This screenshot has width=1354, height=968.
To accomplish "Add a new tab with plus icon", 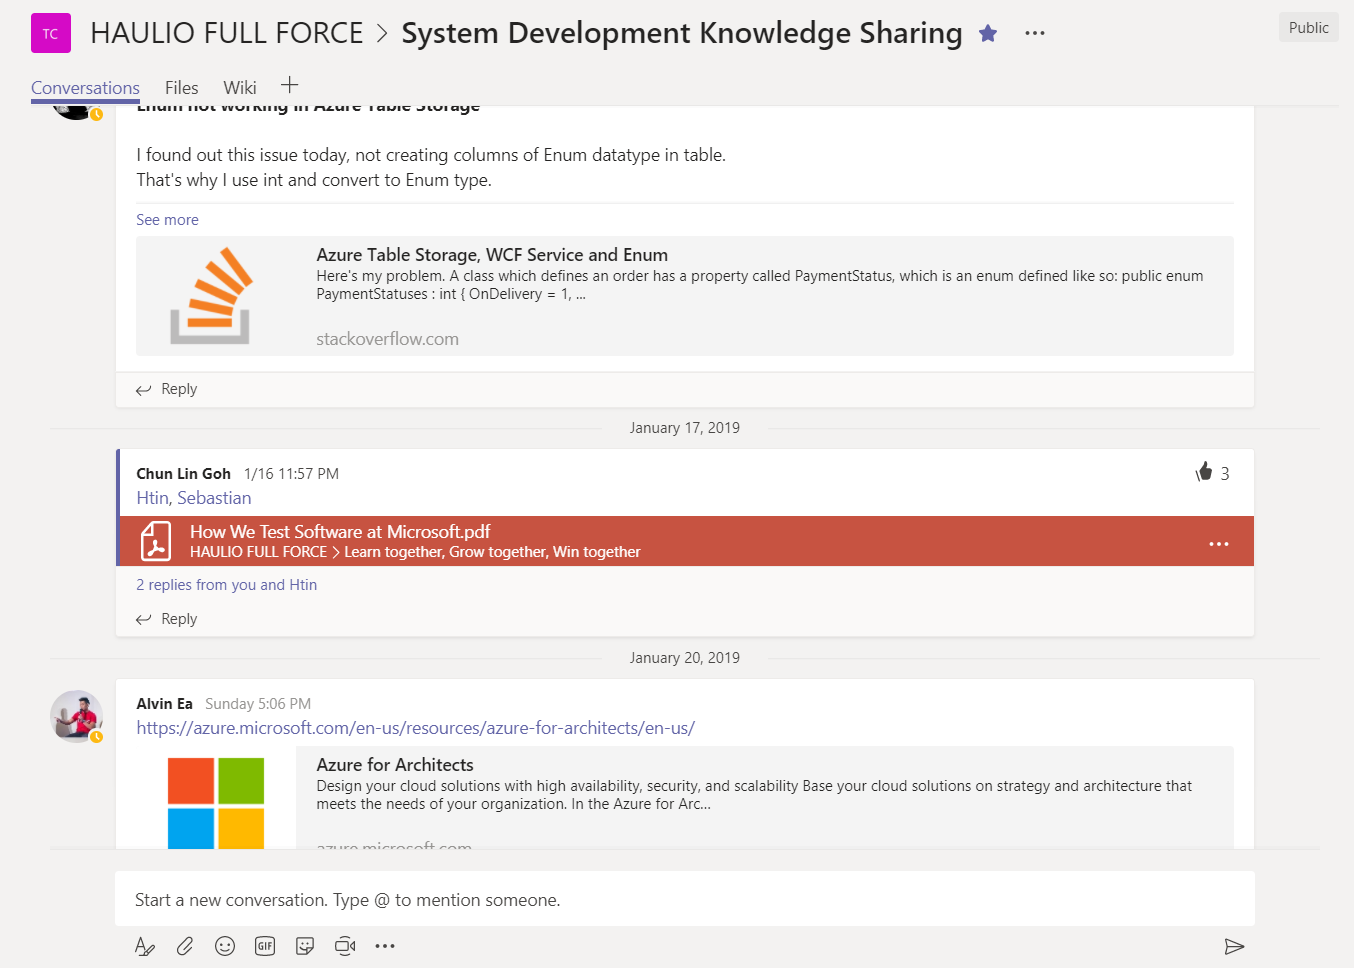I will tap(290, 85).
